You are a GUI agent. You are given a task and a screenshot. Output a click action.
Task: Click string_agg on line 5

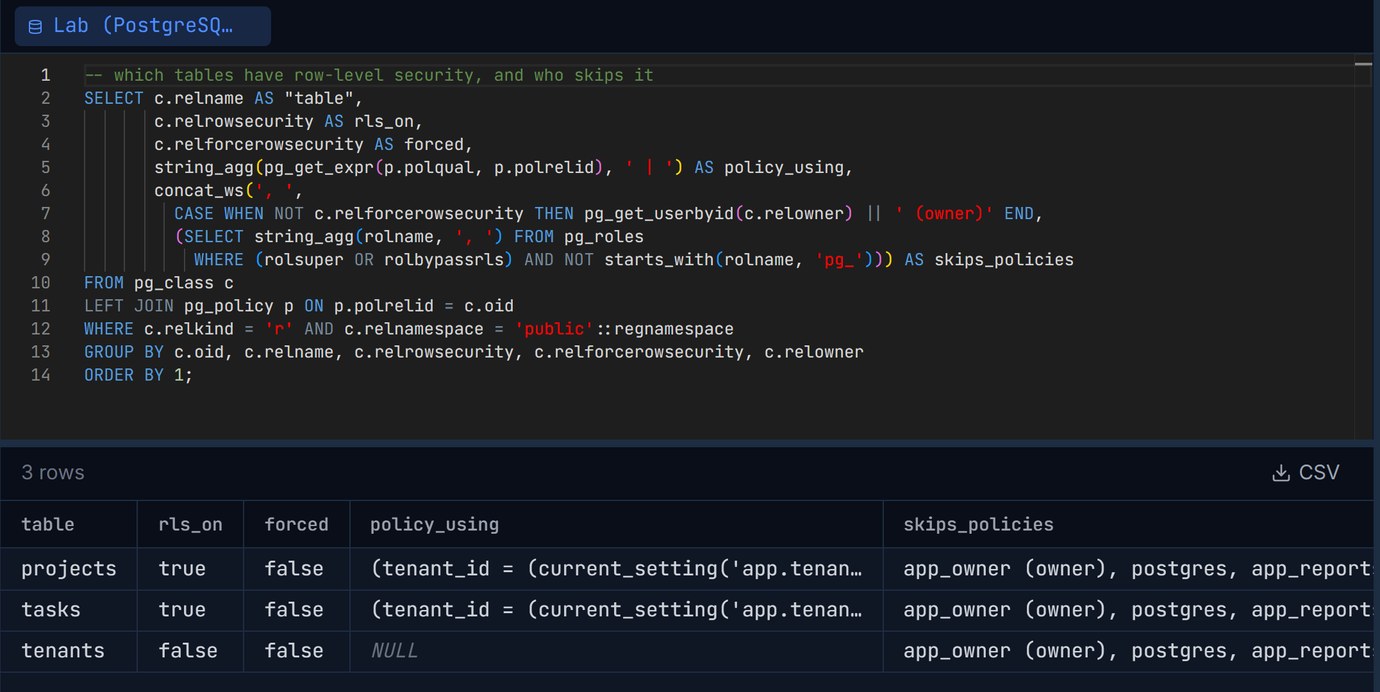click(x=204, y=167)
